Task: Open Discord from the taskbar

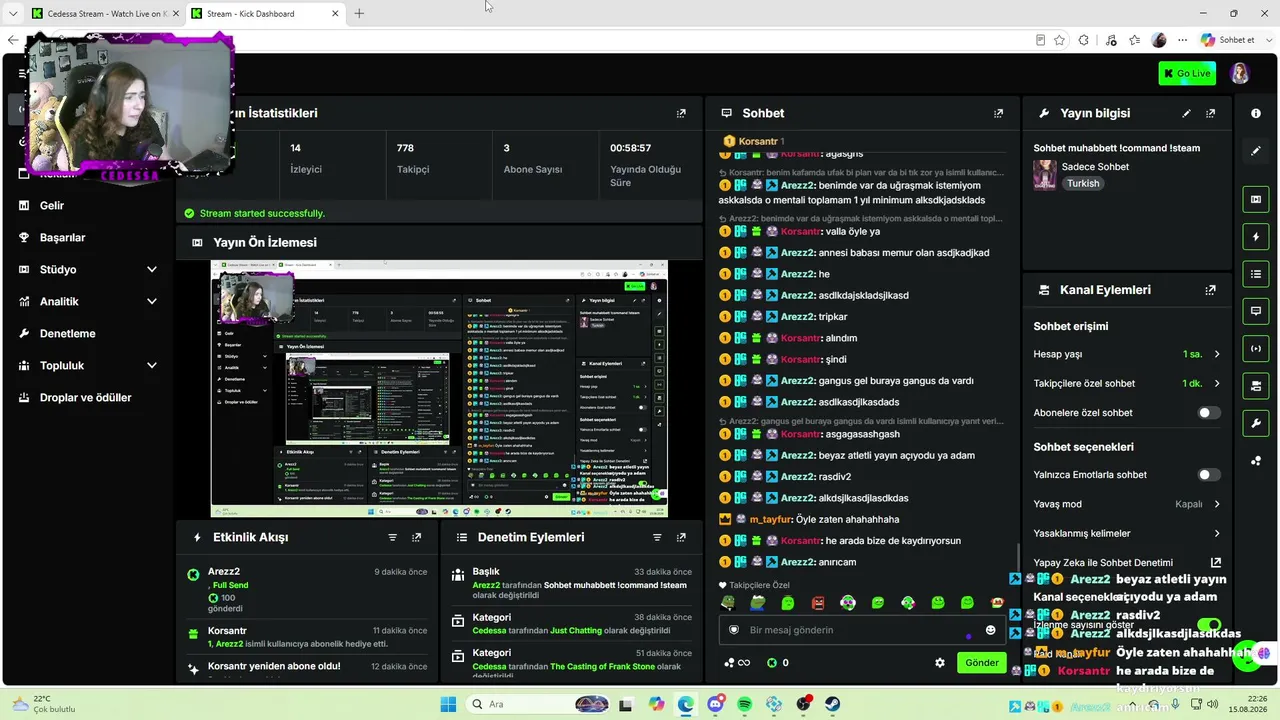Action: pos(715,704)
